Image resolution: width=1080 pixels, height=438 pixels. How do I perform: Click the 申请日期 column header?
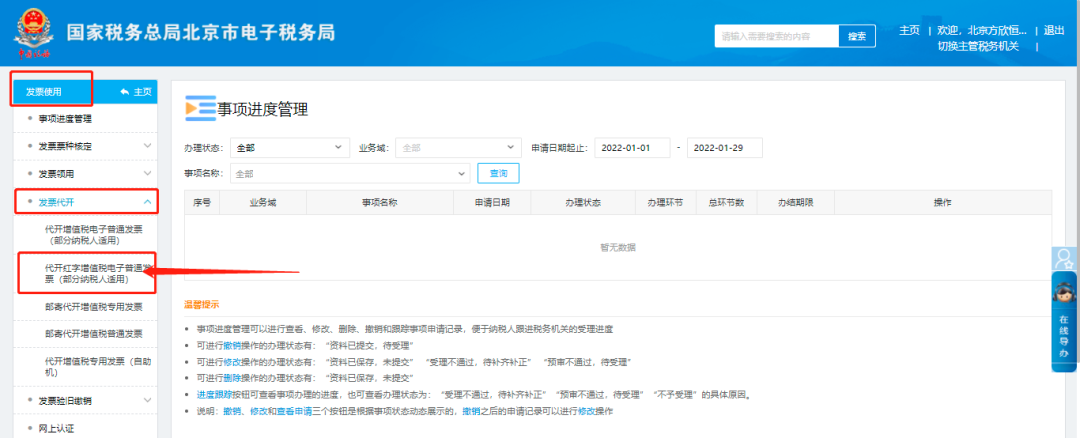(x=492, y=202)
